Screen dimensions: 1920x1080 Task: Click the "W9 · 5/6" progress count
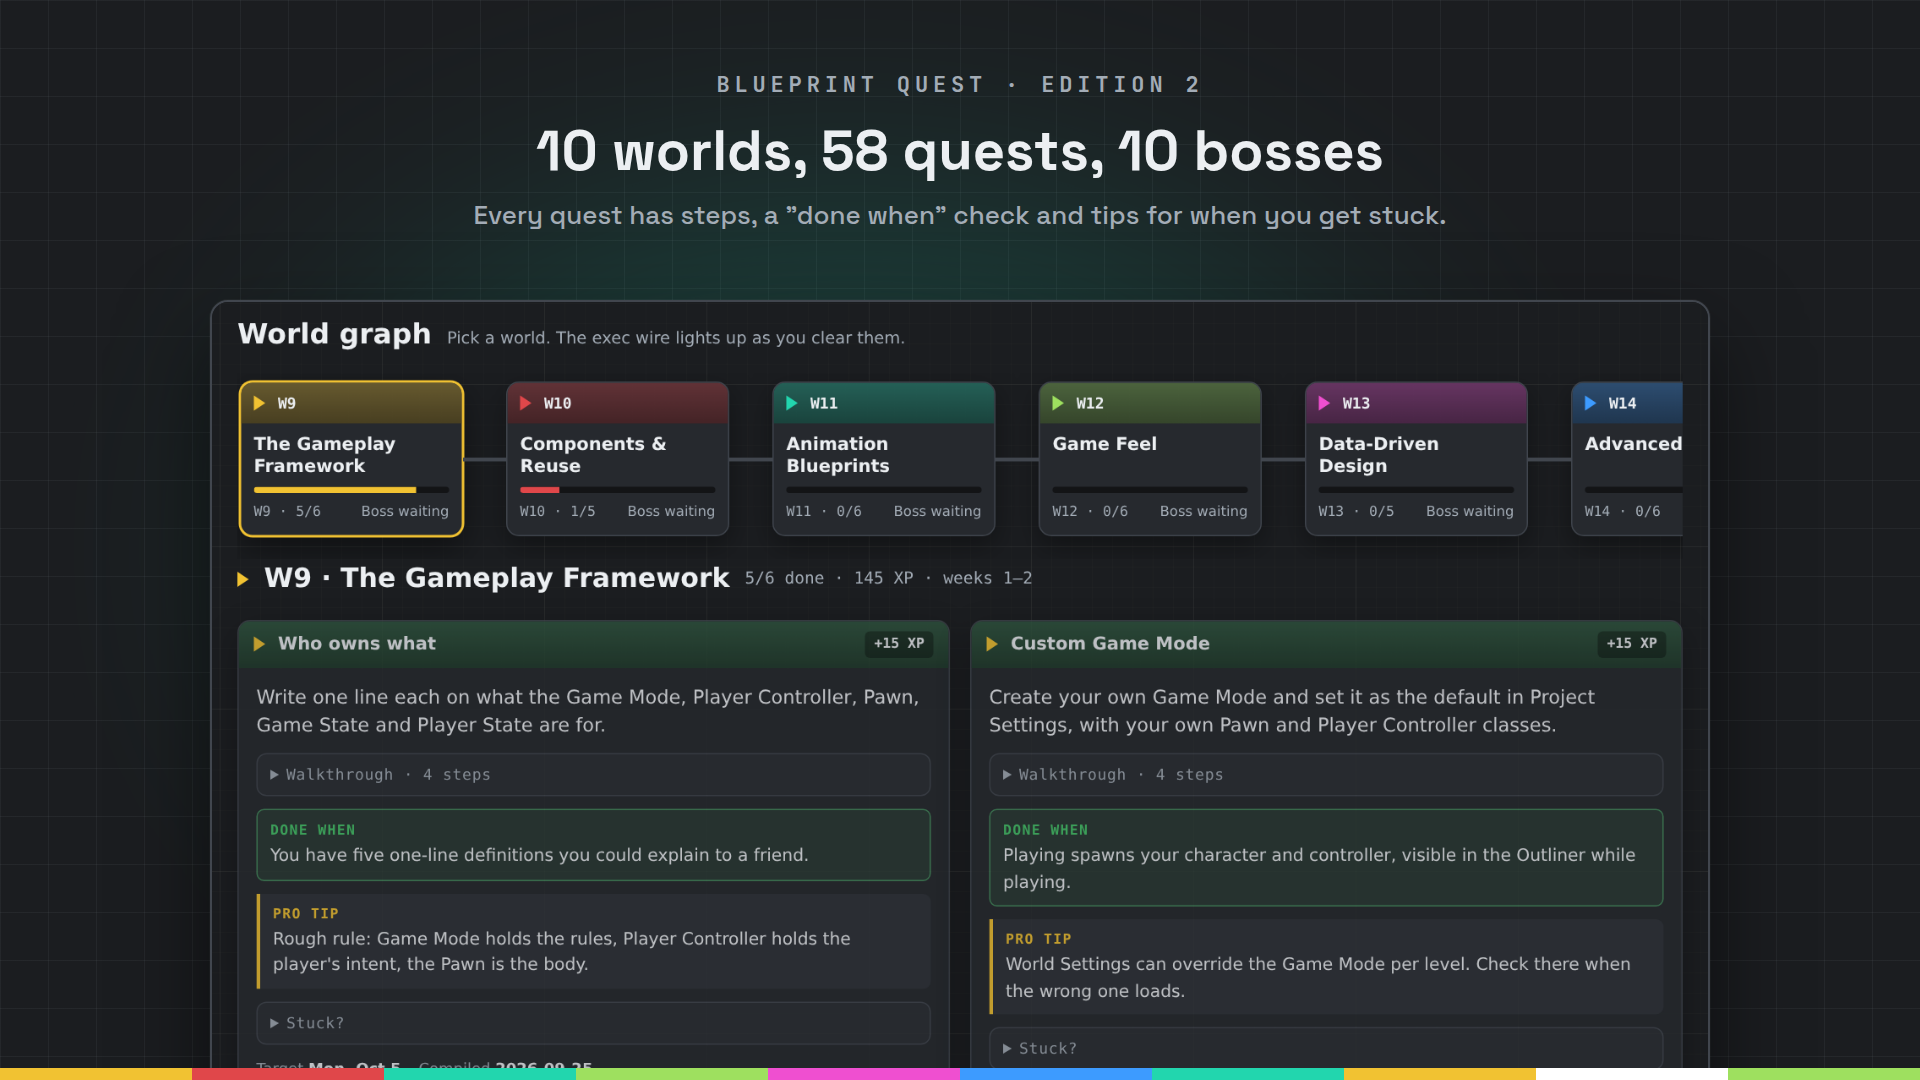[287, 511]
